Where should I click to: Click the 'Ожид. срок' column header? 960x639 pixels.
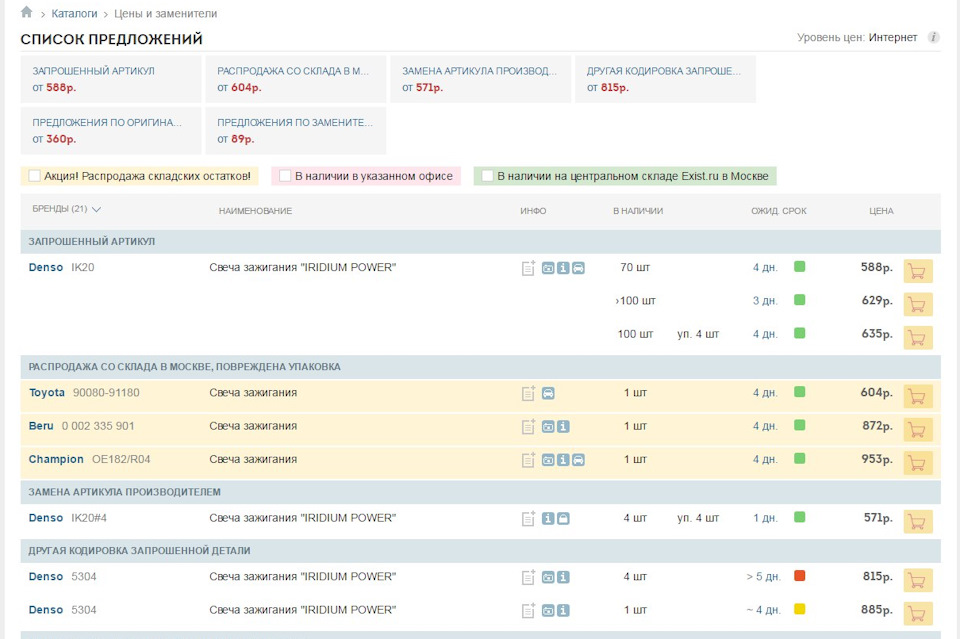tap(779, 211)
